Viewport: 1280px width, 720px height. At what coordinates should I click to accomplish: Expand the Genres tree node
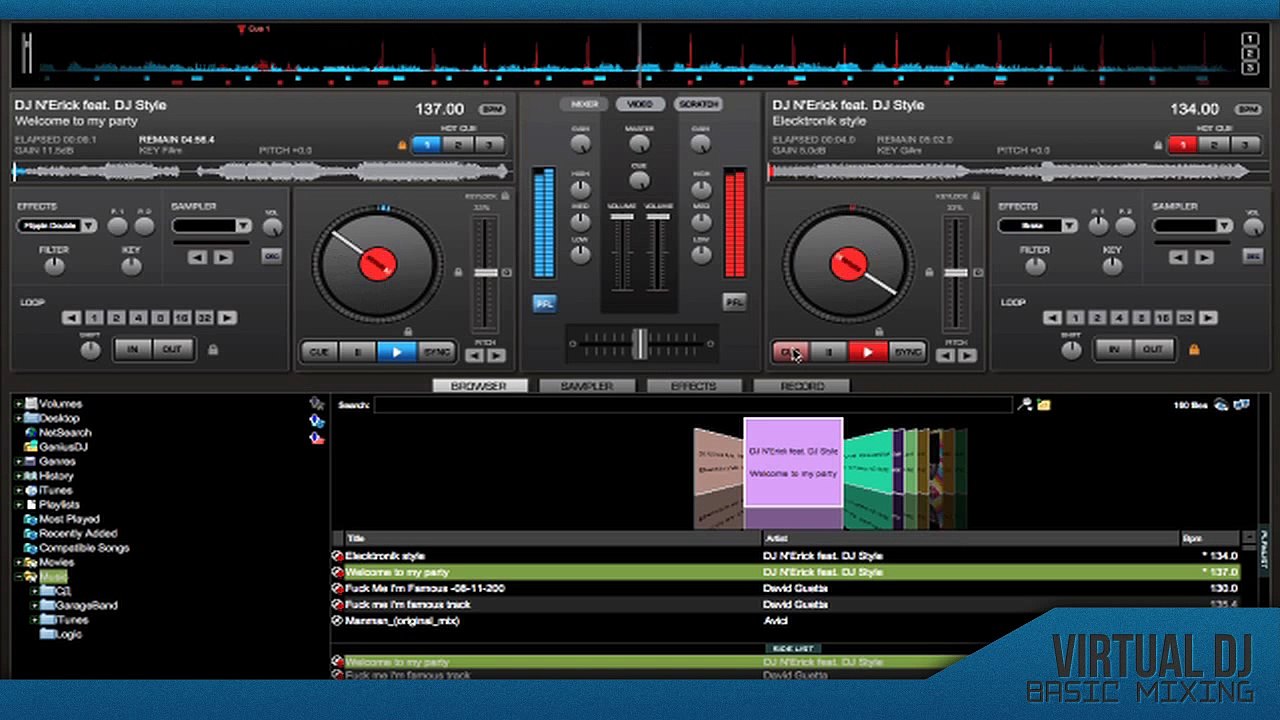19,462
